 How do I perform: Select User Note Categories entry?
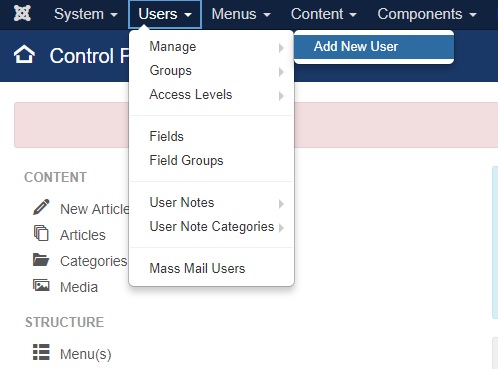click(x=211, y=227)
